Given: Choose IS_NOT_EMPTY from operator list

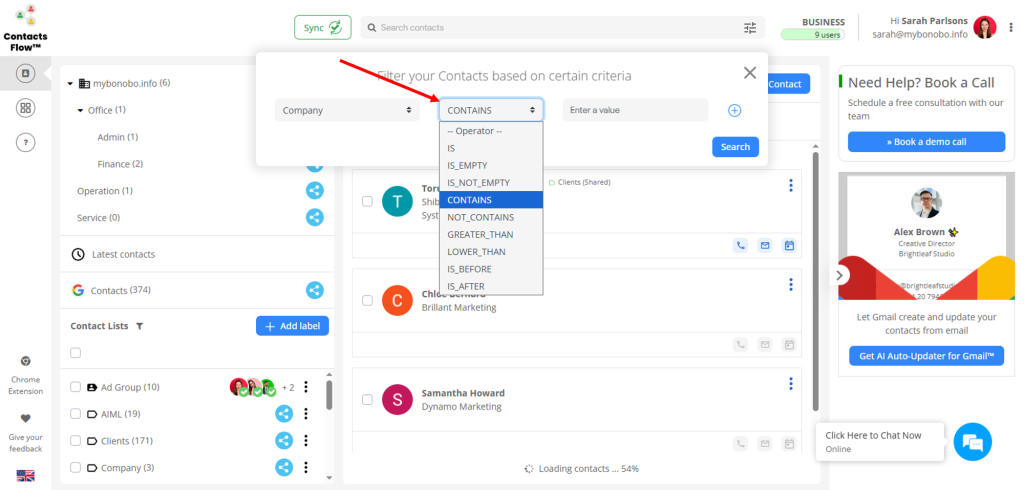Looking at the screenshot, I should (x=479, y=183).
